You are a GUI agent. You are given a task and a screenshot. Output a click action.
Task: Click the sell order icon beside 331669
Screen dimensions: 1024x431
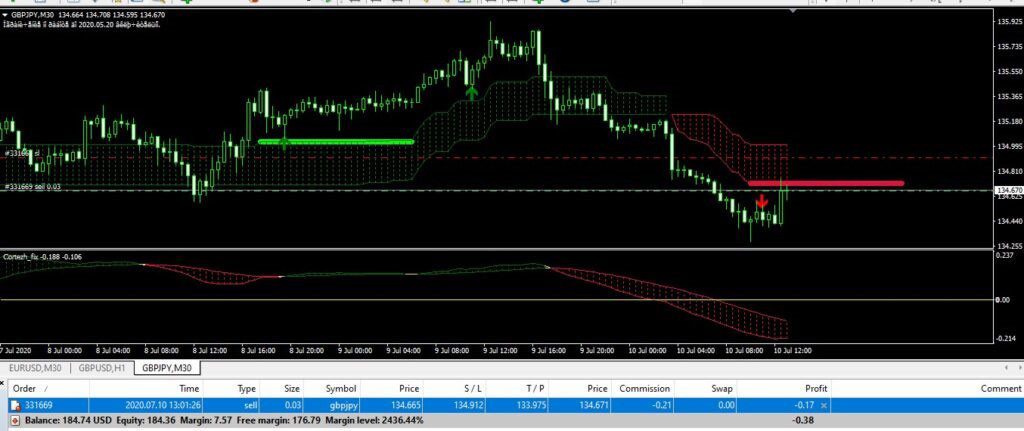pyautogui.click(x=16, y=406)
